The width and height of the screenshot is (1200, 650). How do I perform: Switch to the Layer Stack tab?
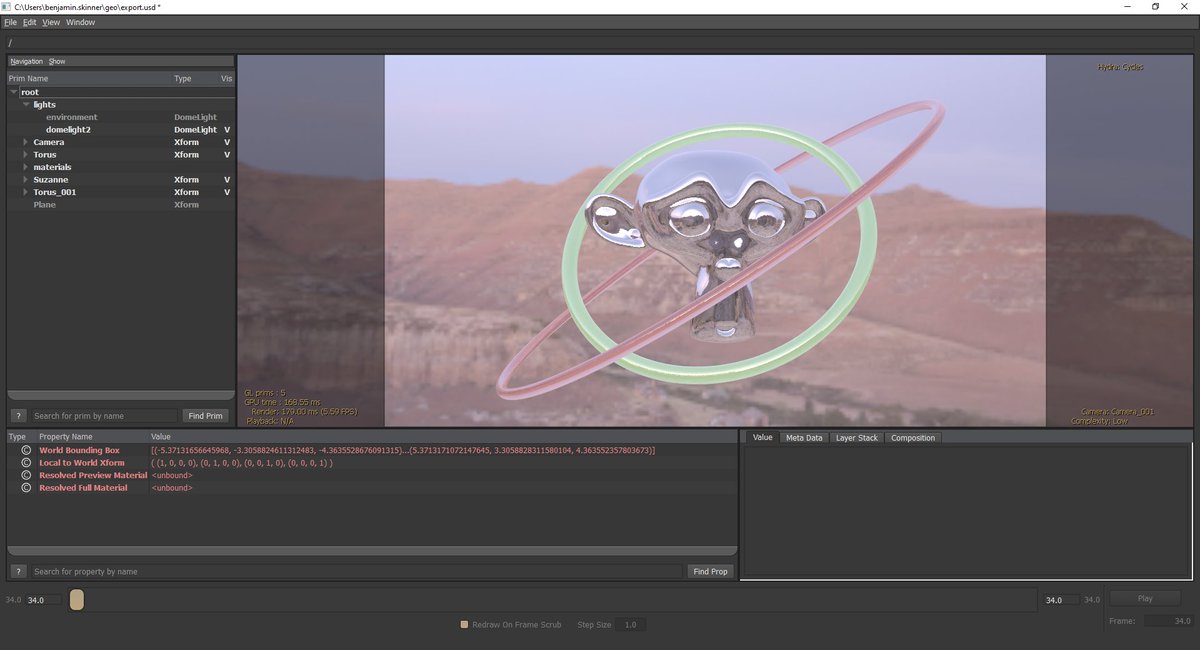pos(856,438)
